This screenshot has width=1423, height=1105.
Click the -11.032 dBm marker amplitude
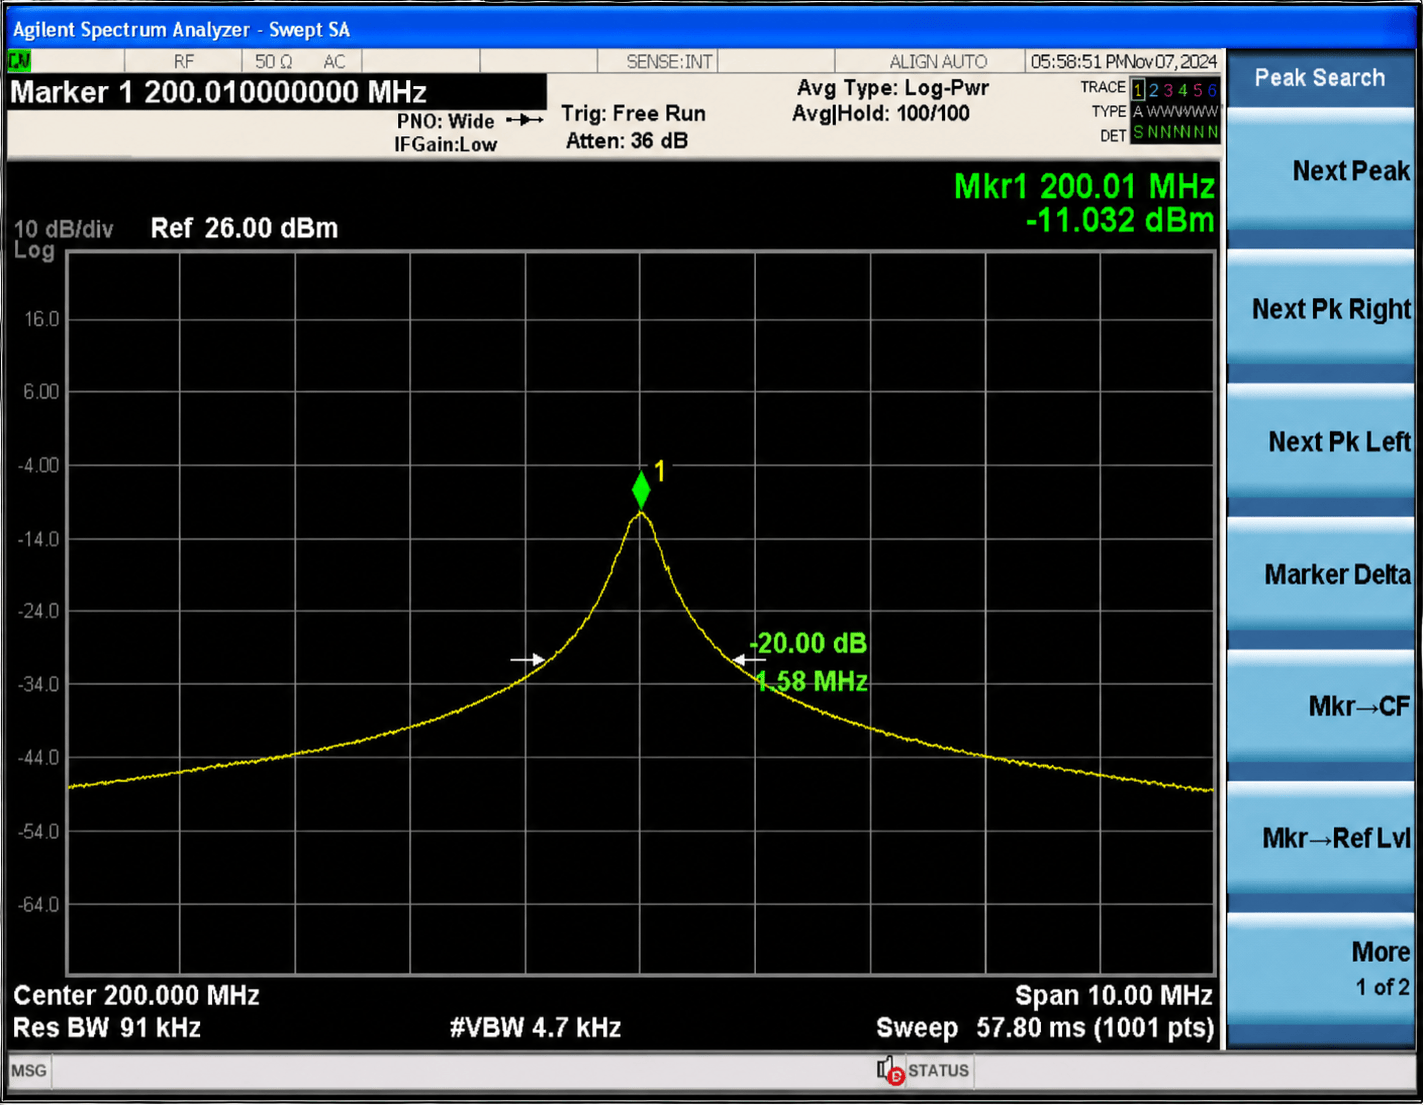1120,220
